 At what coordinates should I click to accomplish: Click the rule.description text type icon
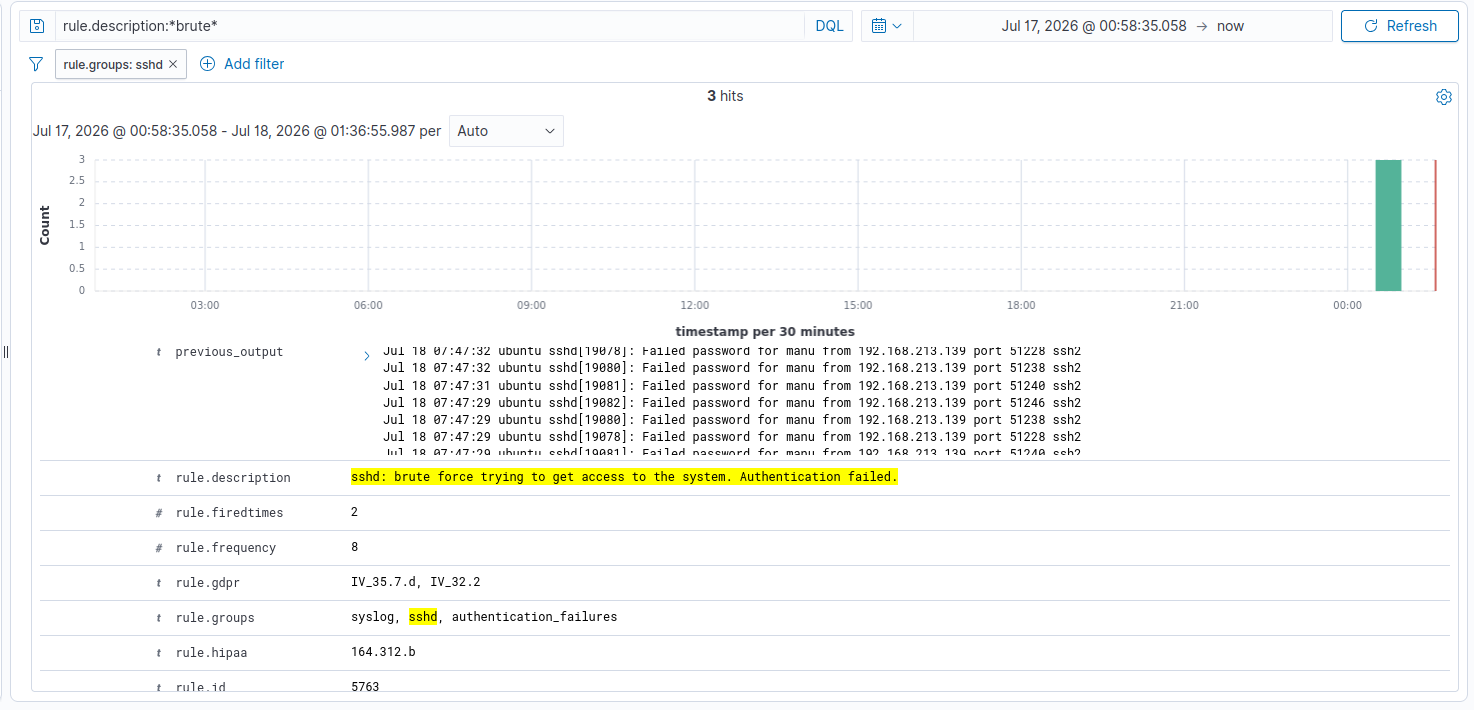pyautogui.click(x=159, y=478)
